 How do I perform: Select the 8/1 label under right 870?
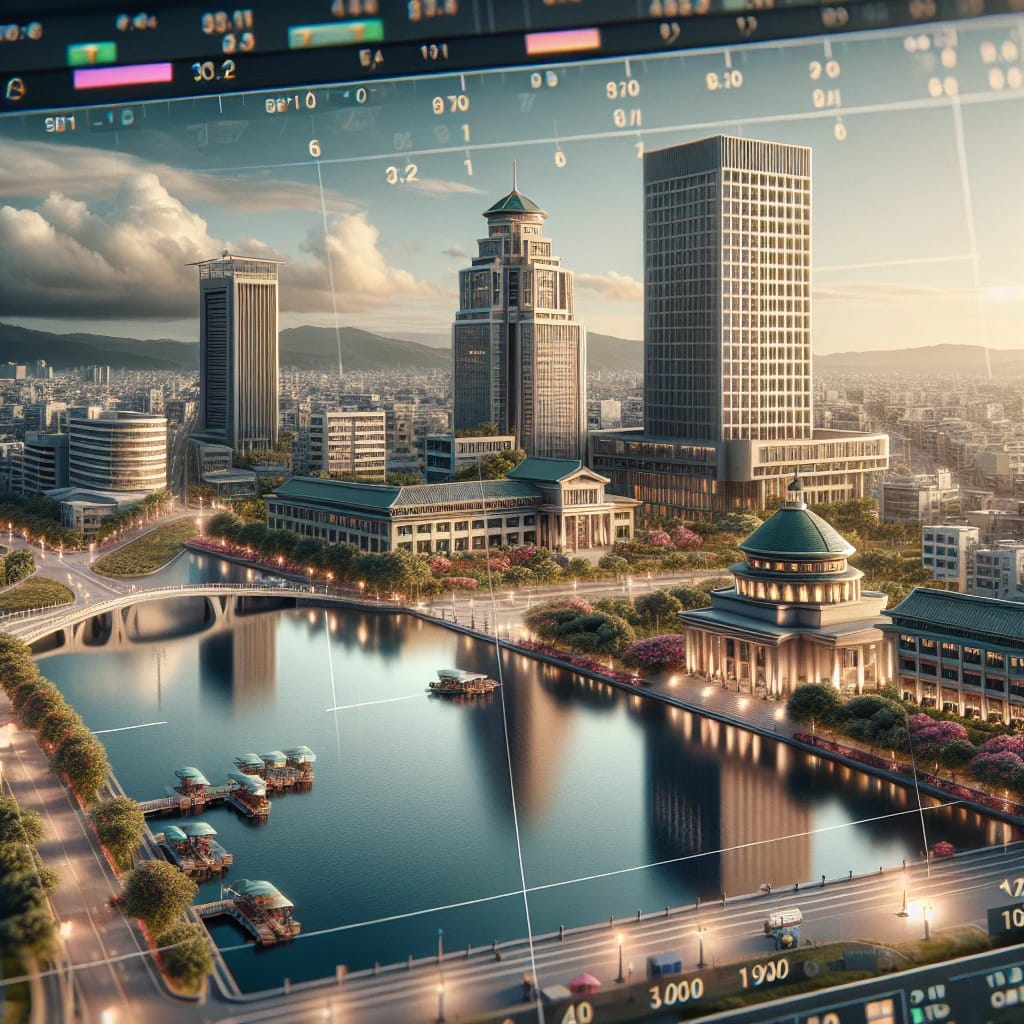pos(627,118)
